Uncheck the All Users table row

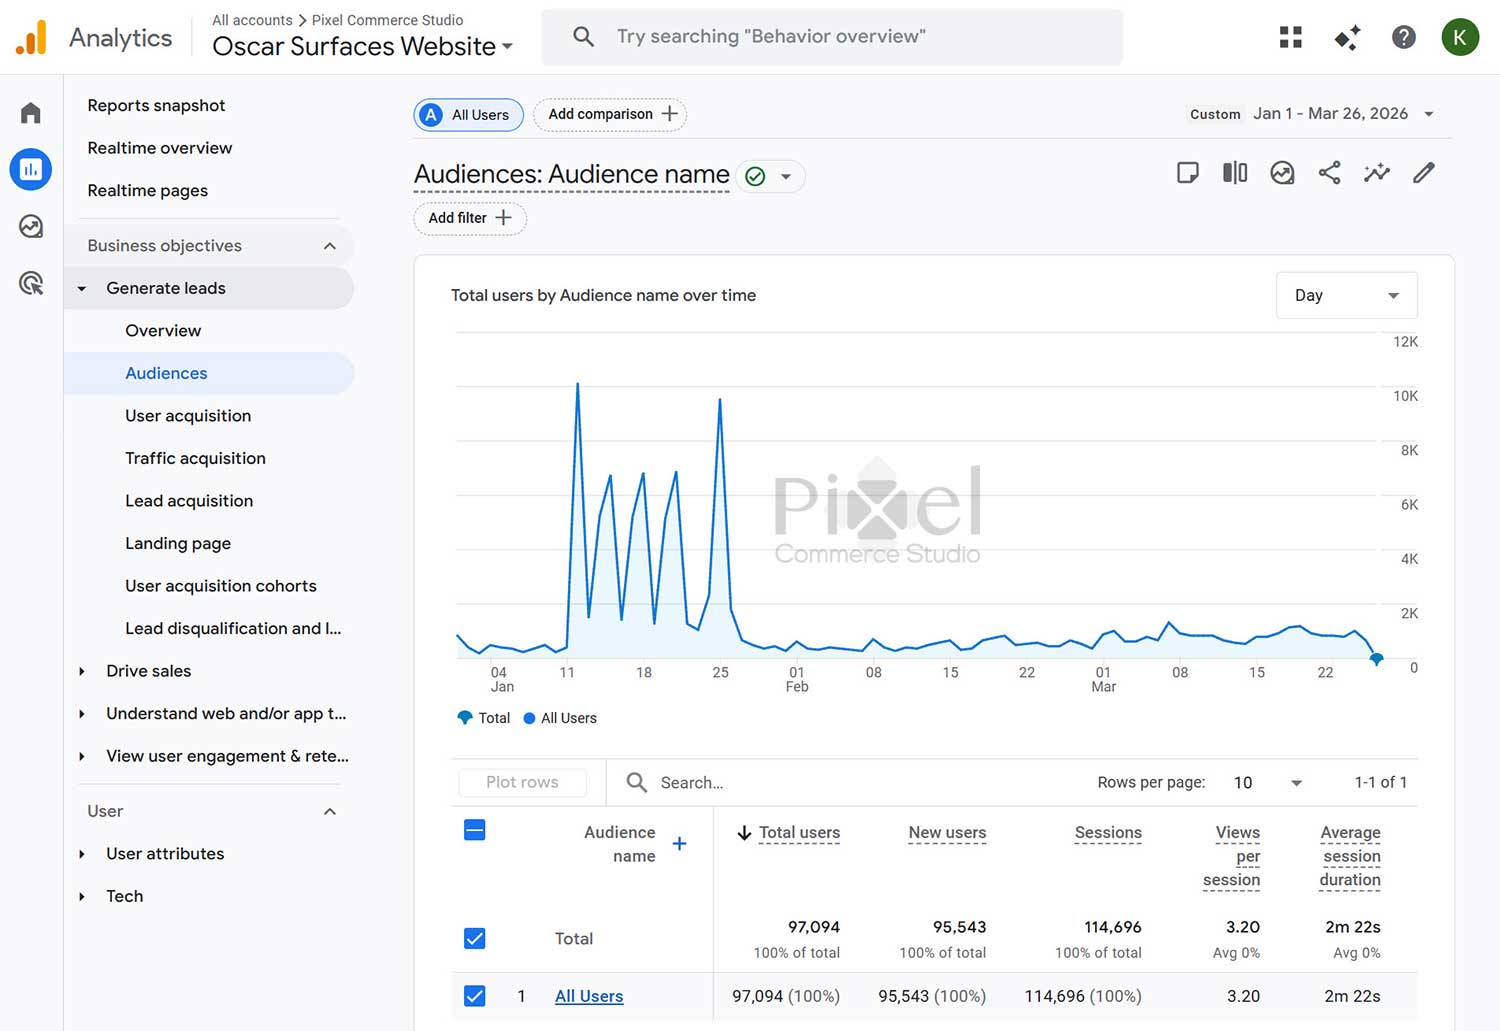click(474, 995)
